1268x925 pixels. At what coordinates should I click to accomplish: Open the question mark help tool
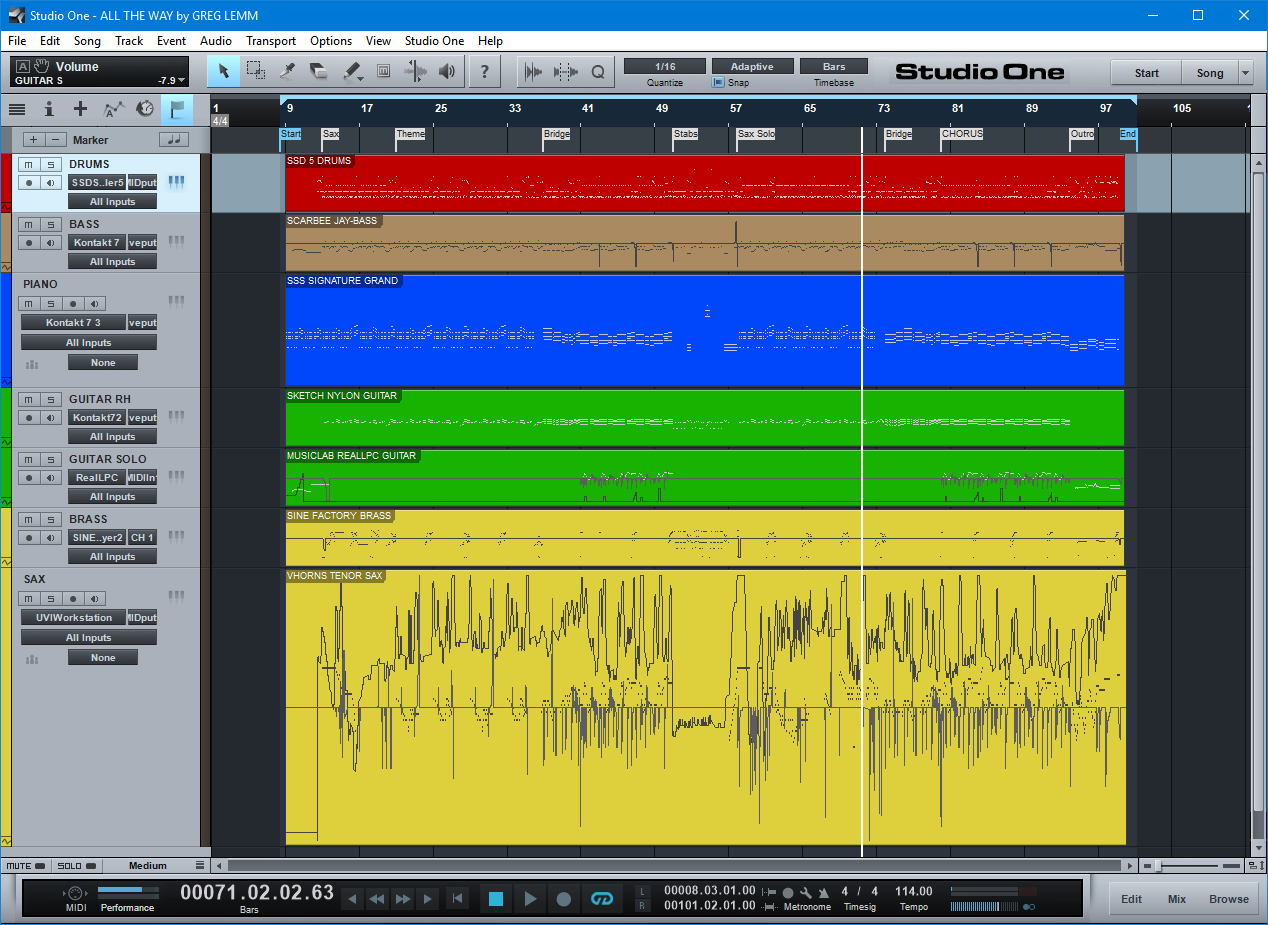pos(485,71)
